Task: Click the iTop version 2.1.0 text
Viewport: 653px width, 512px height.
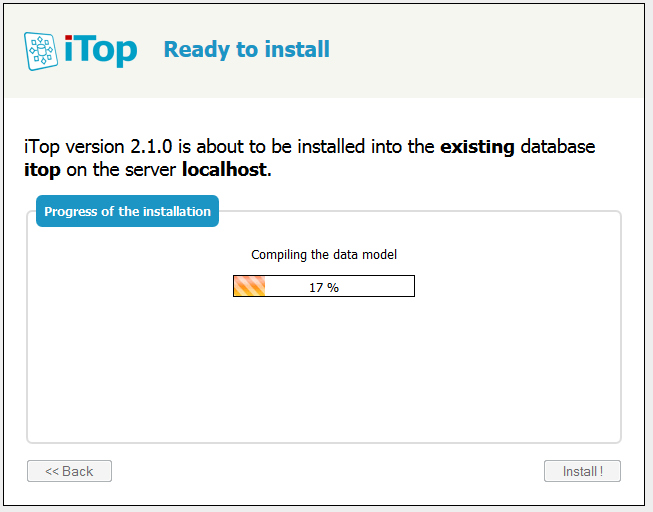Action: pos(98,147)
